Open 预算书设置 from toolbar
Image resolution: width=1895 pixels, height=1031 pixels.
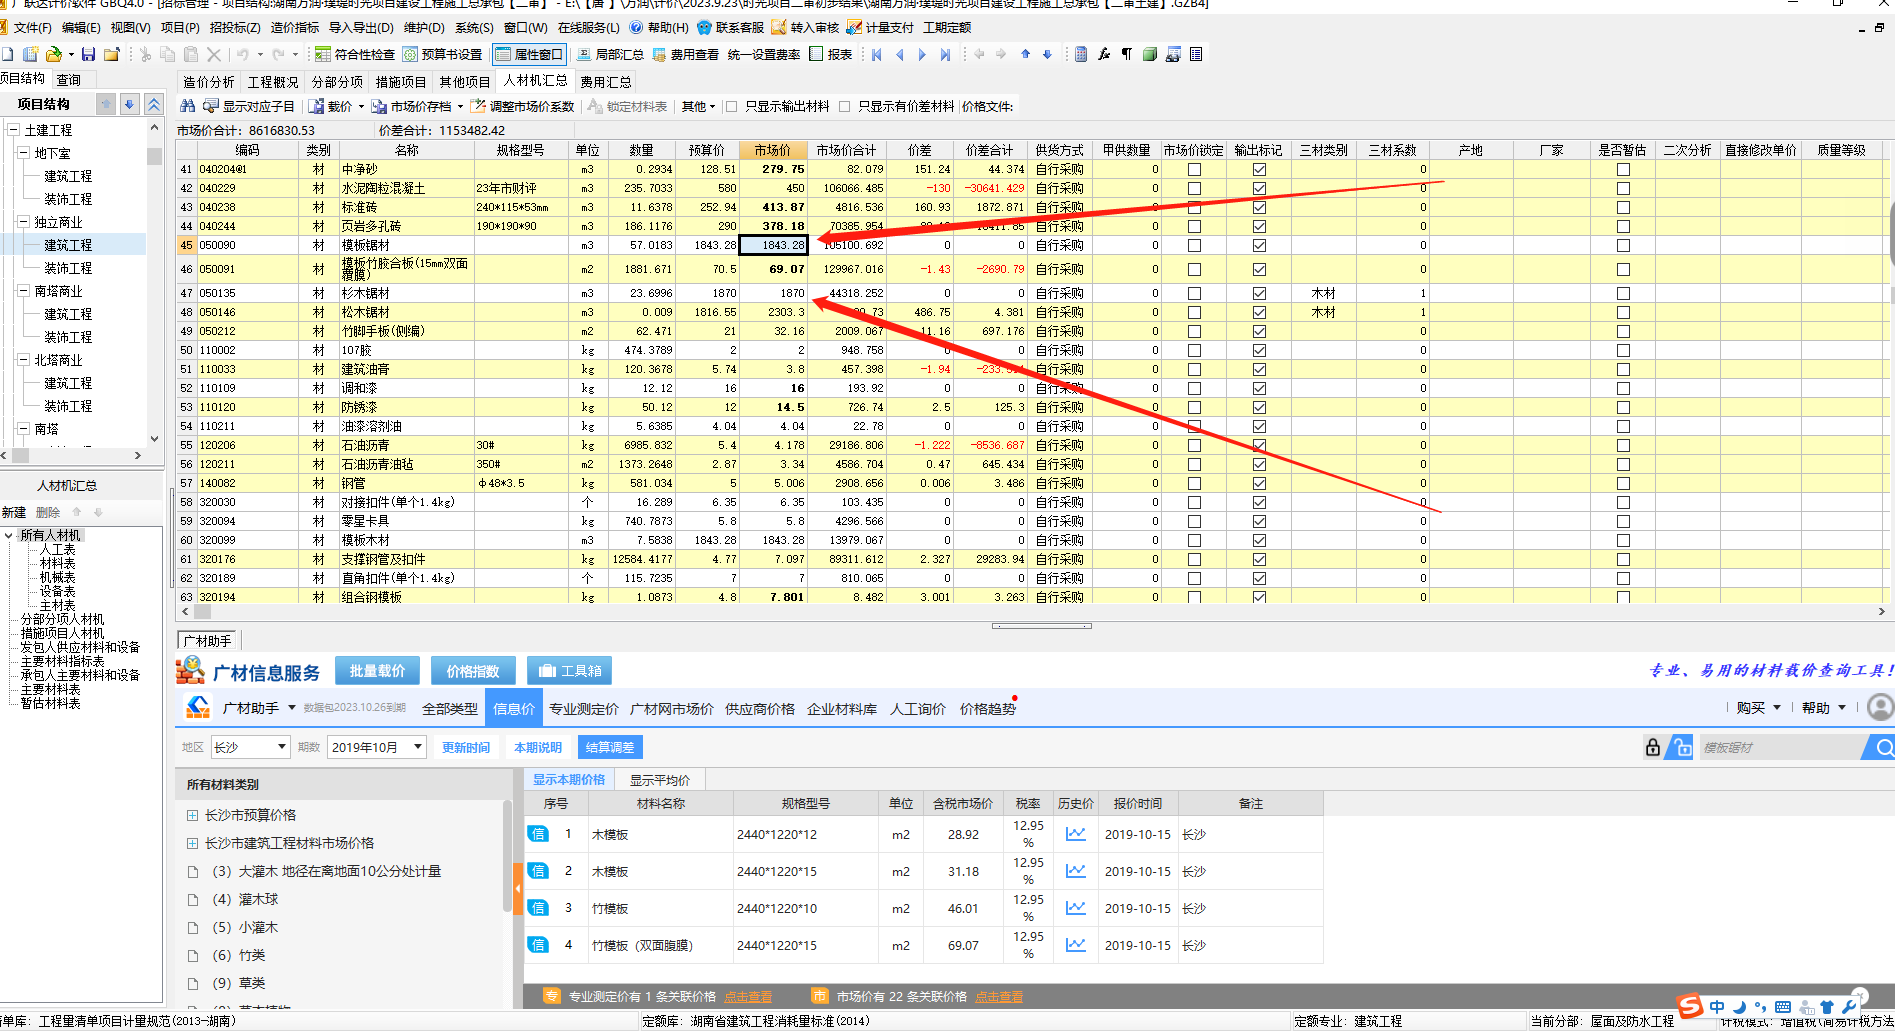tap(442, 54)
